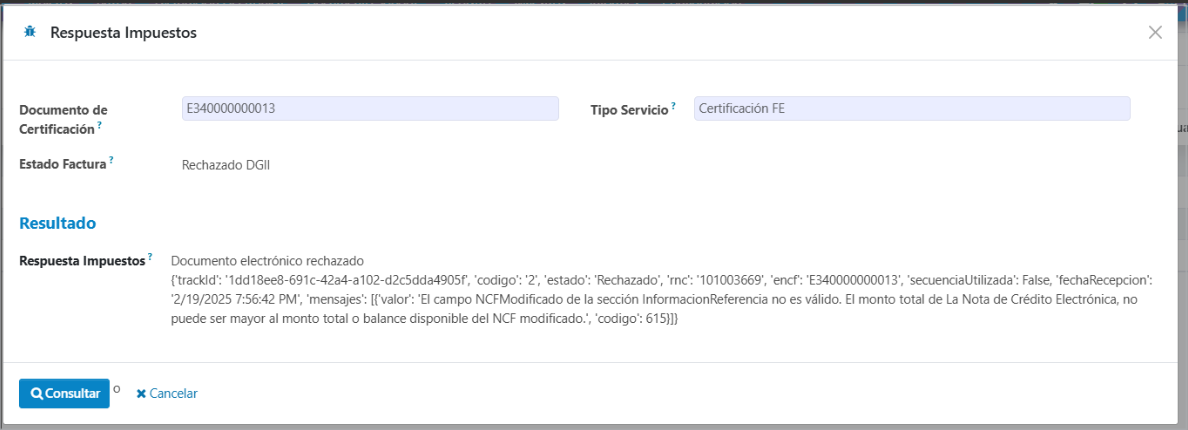The width and height of the screenshot is (1188, 430).
Task: Click the bug icon in dialog header
Action: 30,33
